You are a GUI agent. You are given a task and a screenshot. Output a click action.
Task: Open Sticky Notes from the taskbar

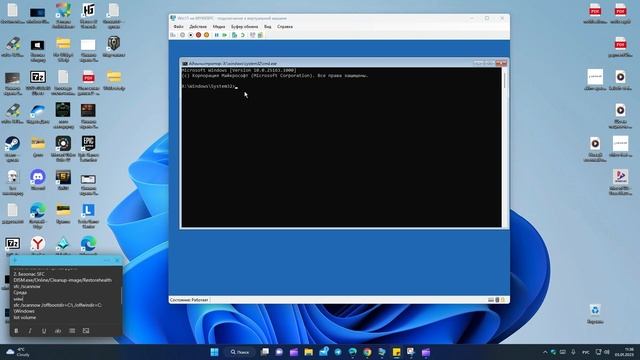pyautogui.click(x=397, y=352)
